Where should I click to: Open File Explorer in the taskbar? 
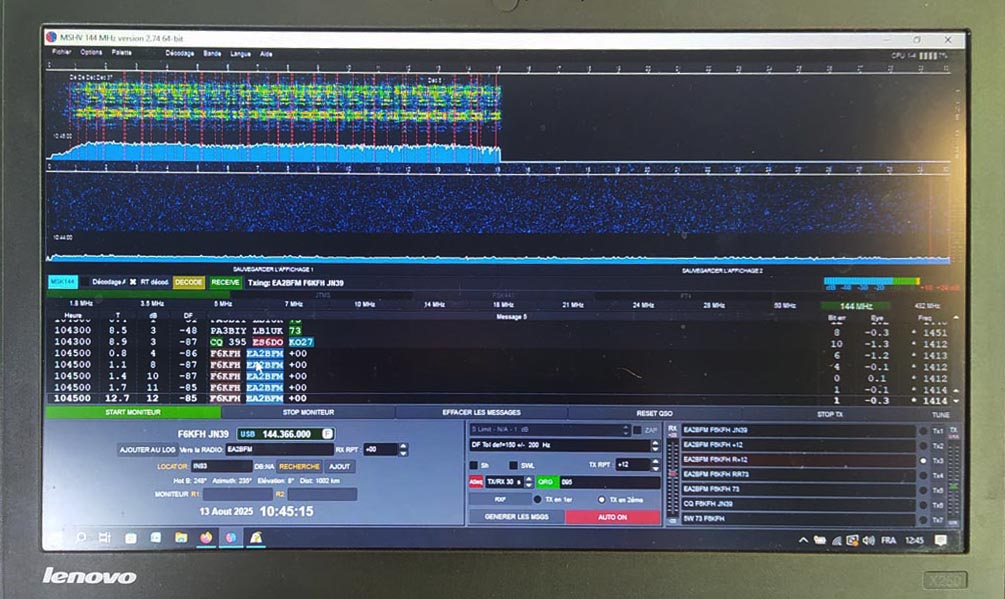tap(181, 537)
